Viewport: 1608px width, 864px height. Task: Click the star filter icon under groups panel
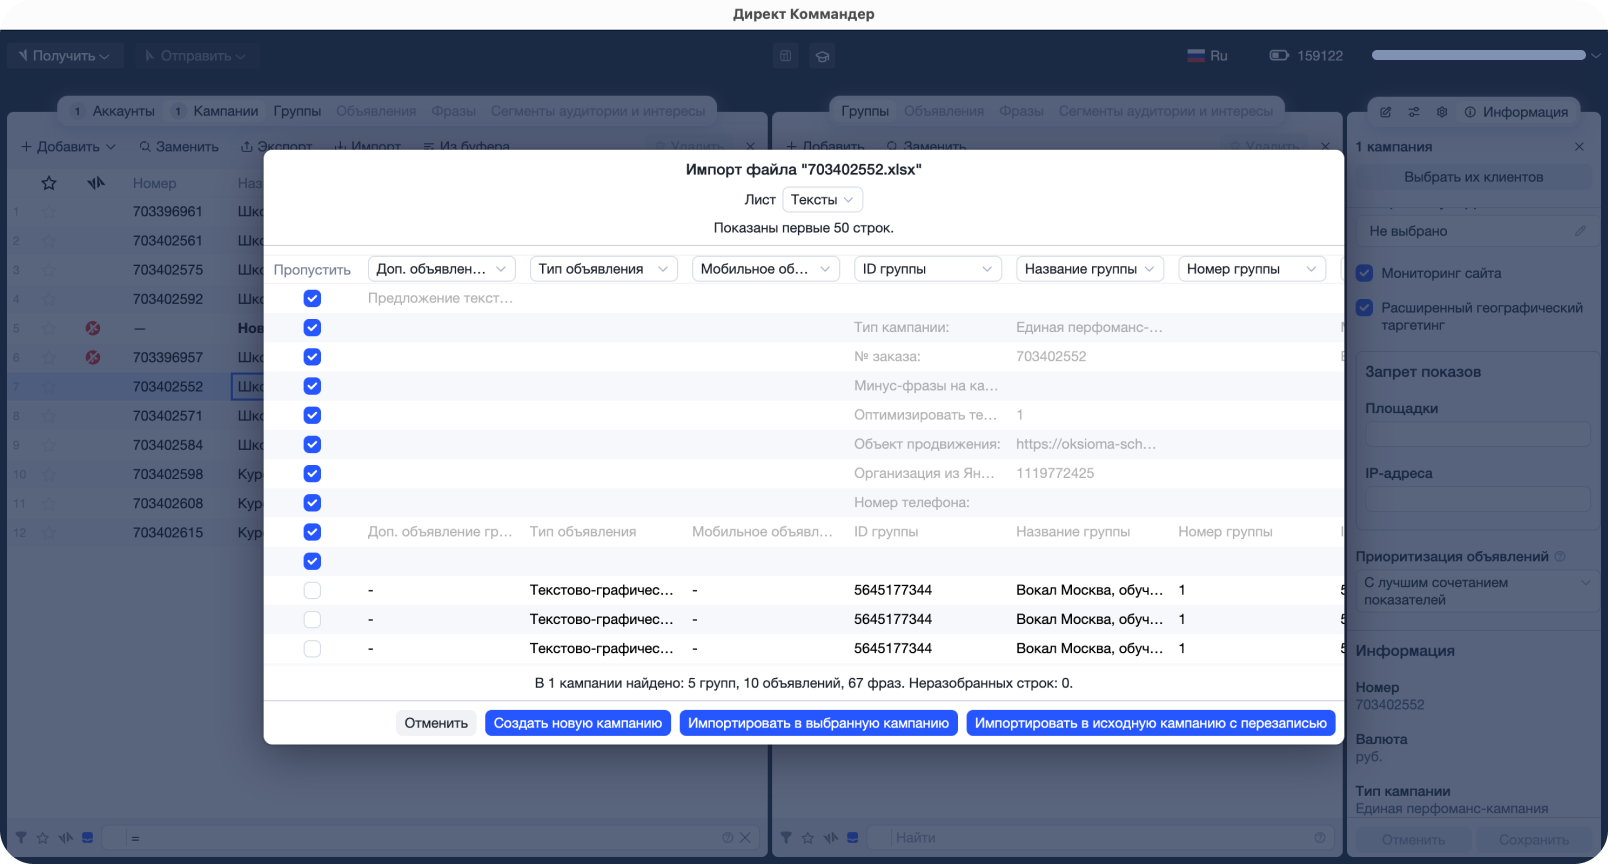pos(808,838)
